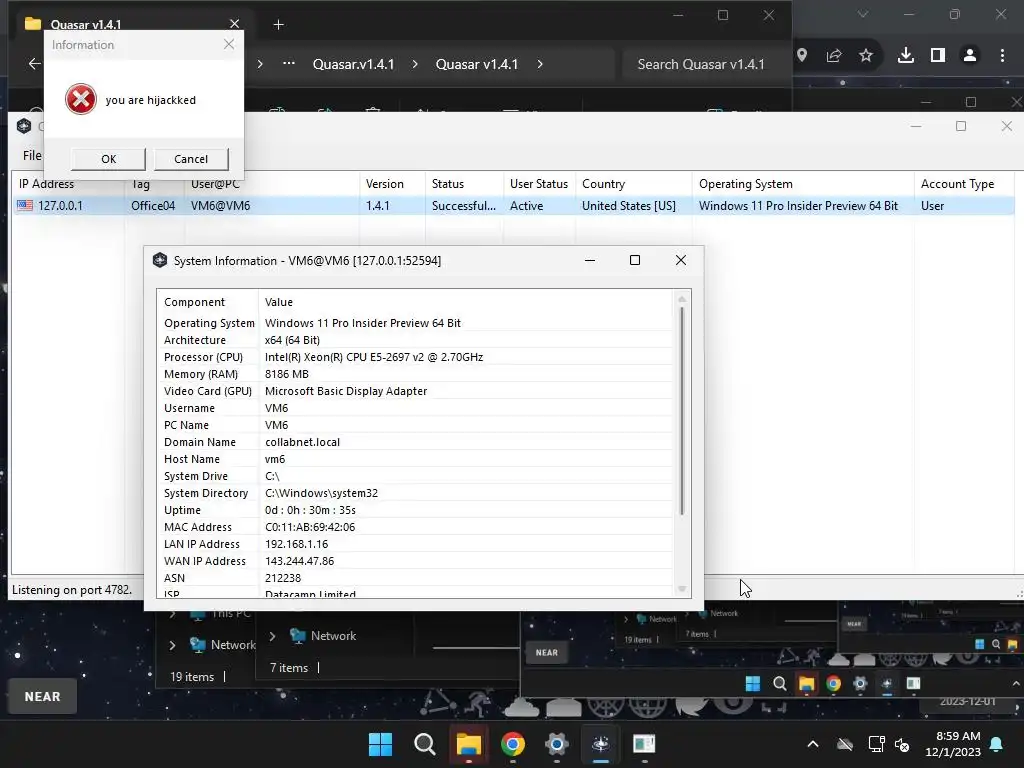Open Windows Start menu
Screen dimensions: 1024x768
(x=380, y=744)
